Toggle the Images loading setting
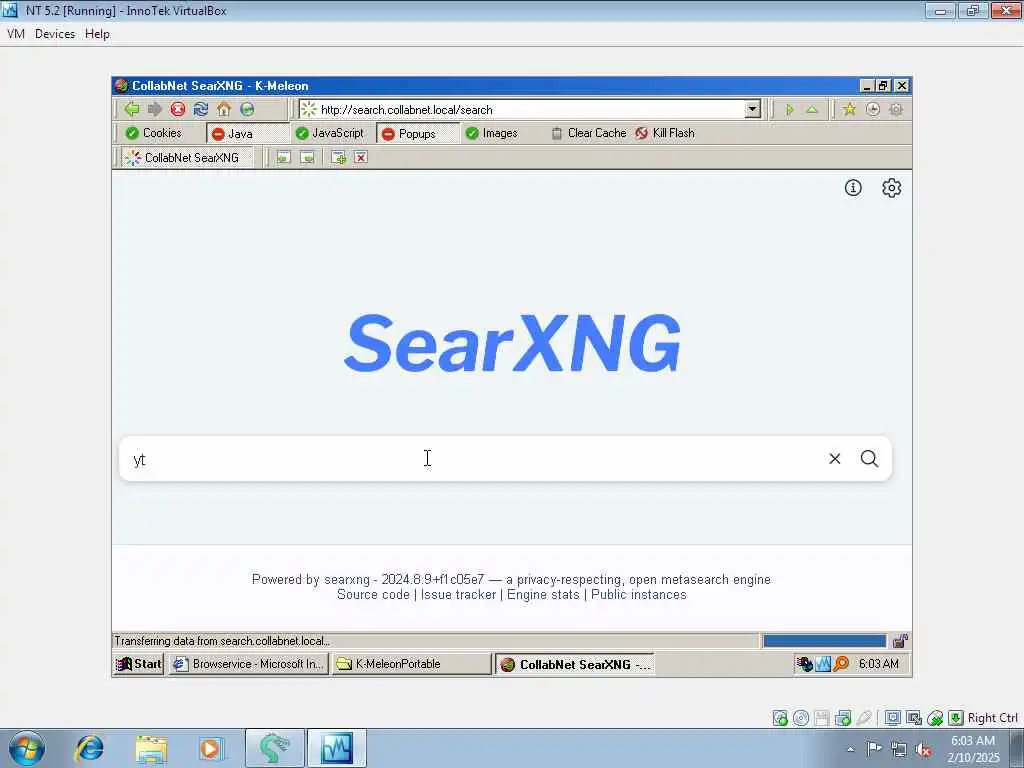Screen dimensions: 1024x768 click(x=492, y=133)
